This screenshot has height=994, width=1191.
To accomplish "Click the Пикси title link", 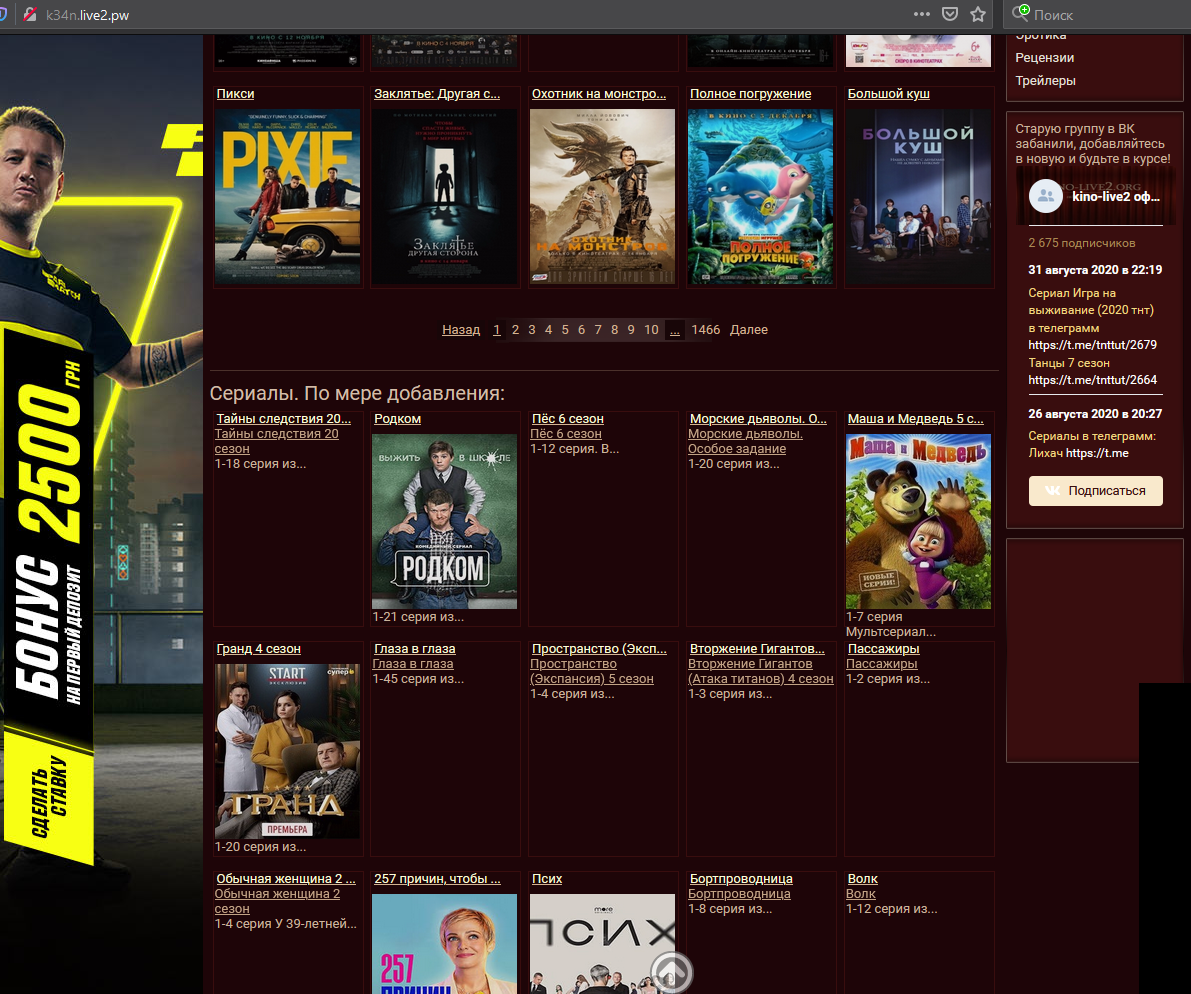I will (x=235, y=94).
